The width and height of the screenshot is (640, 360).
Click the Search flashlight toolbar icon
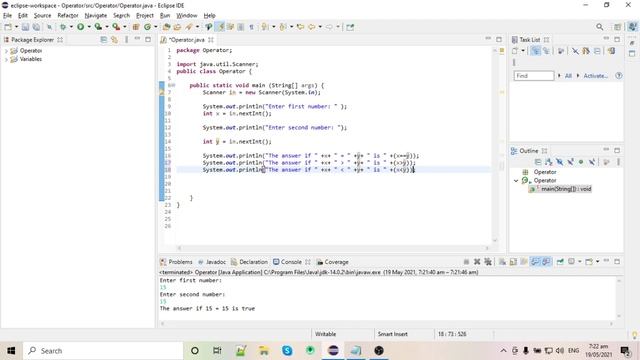(x=189, y=27)
